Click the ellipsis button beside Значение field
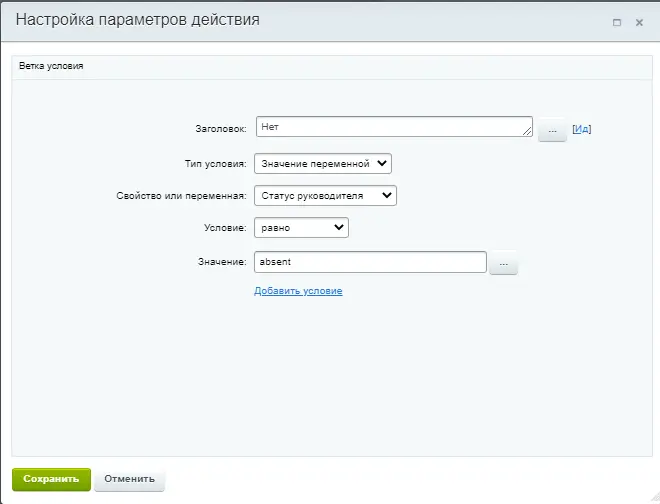 click(x=503, y=263)
